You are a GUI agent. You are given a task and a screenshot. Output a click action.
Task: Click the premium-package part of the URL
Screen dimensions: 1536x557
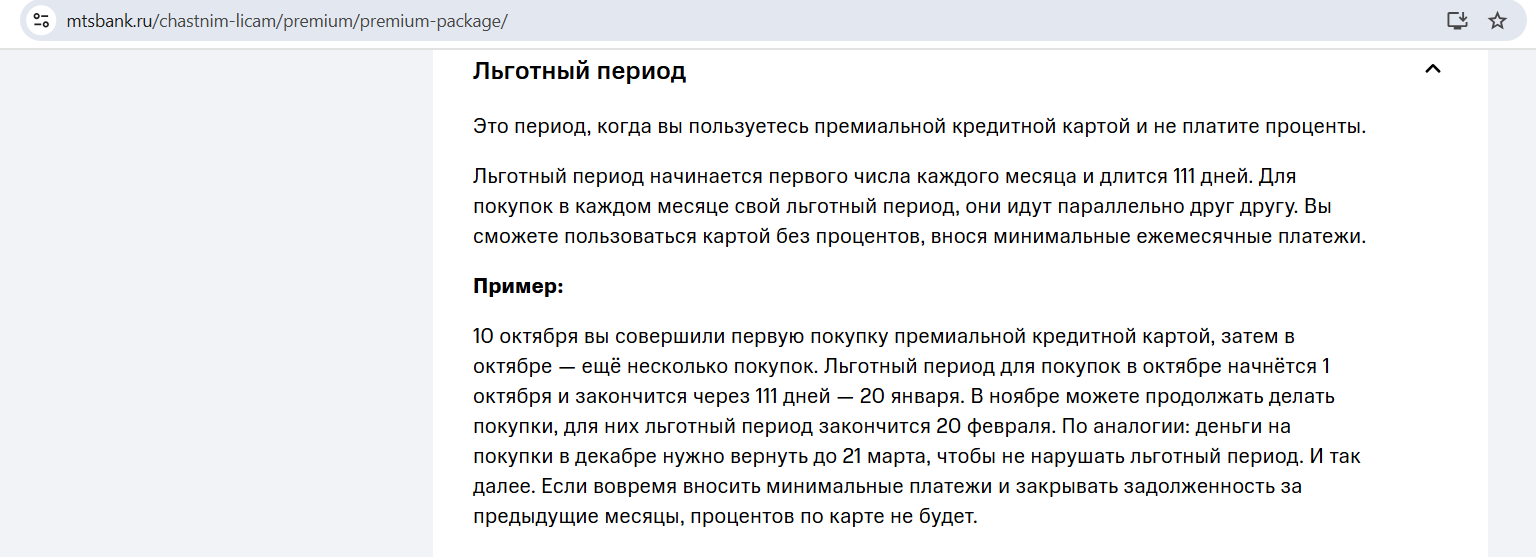(449, 21)
